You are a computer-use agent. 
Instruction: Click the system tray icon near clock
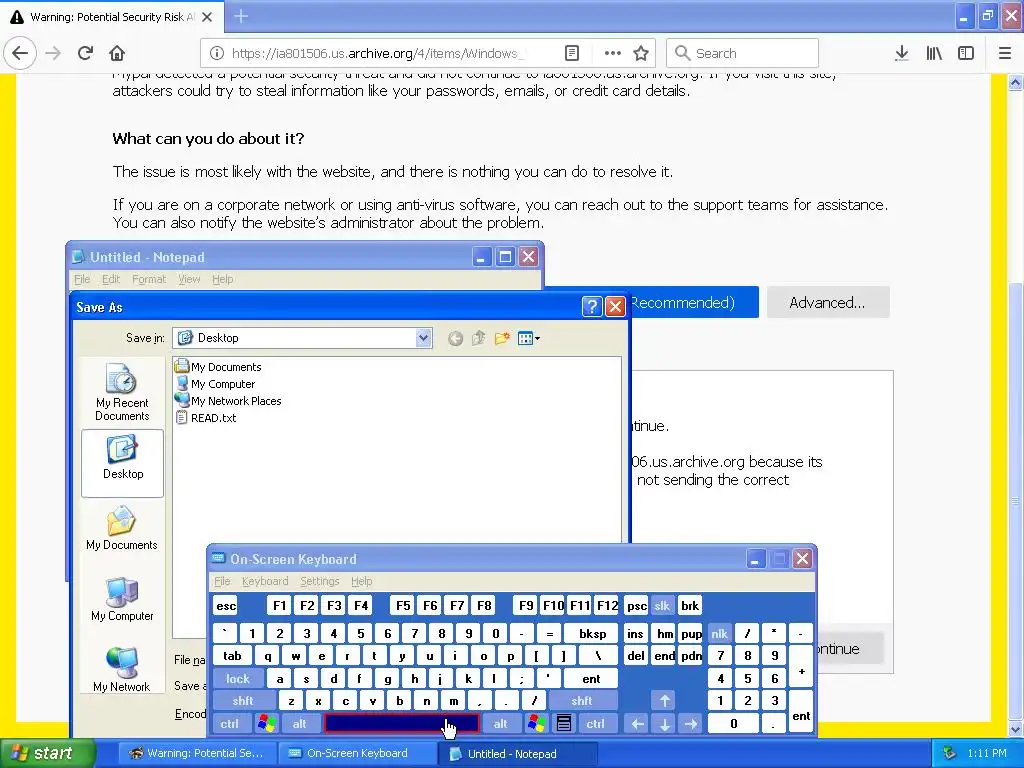tap(950, 754)
